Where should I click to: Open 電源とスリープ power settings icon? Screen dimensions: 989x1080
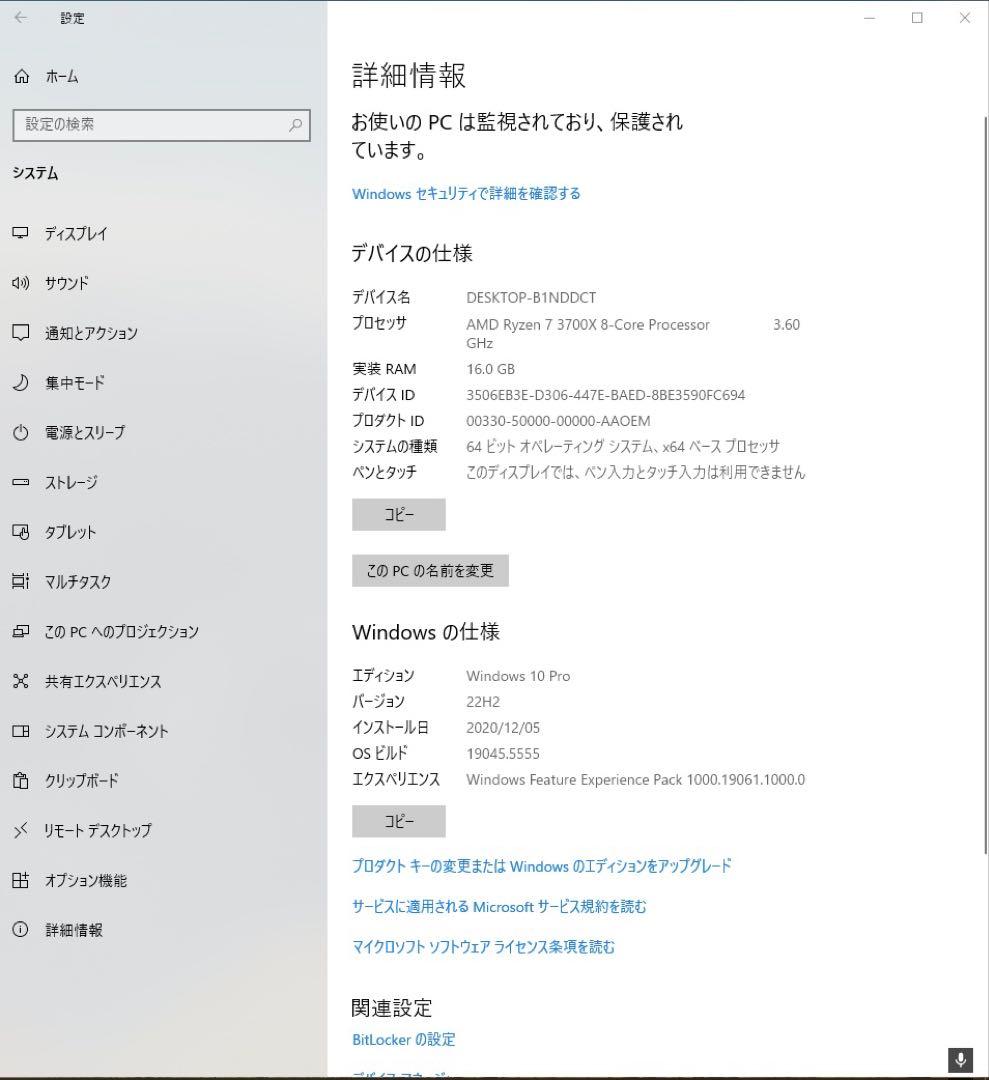(21, 432)
